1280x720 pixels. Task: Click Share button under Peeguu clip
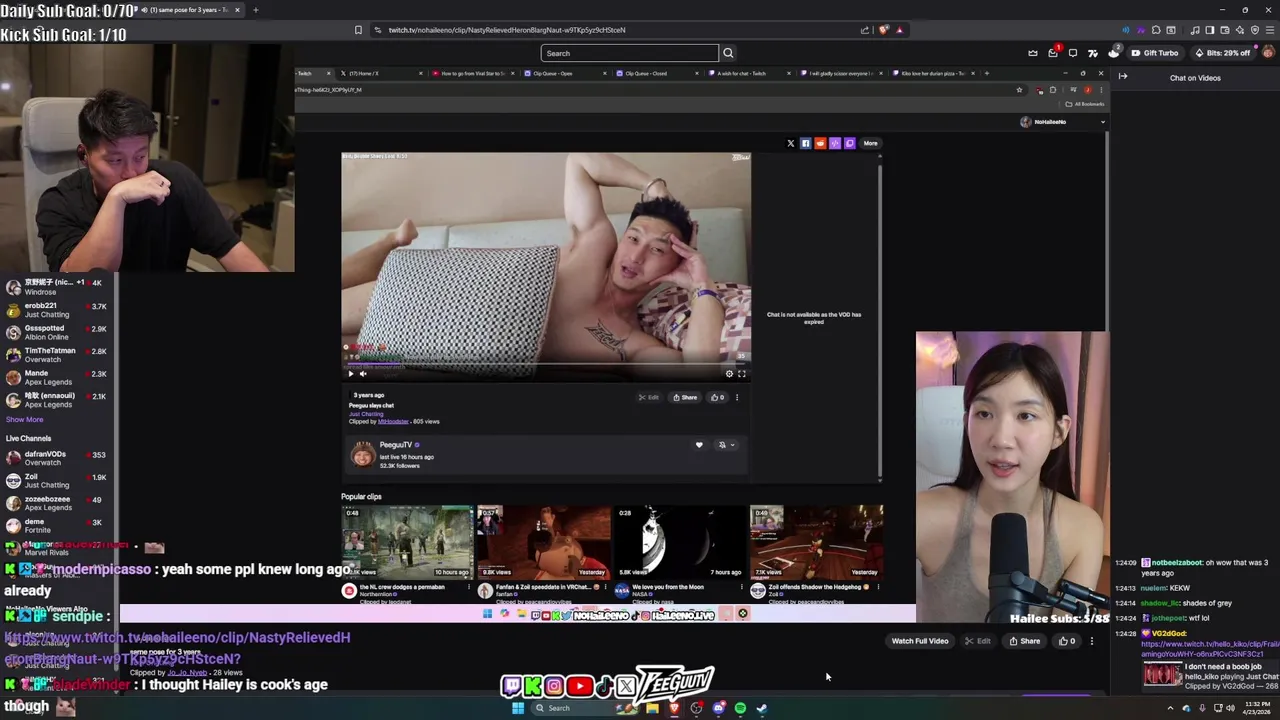(x=685, y=397)
